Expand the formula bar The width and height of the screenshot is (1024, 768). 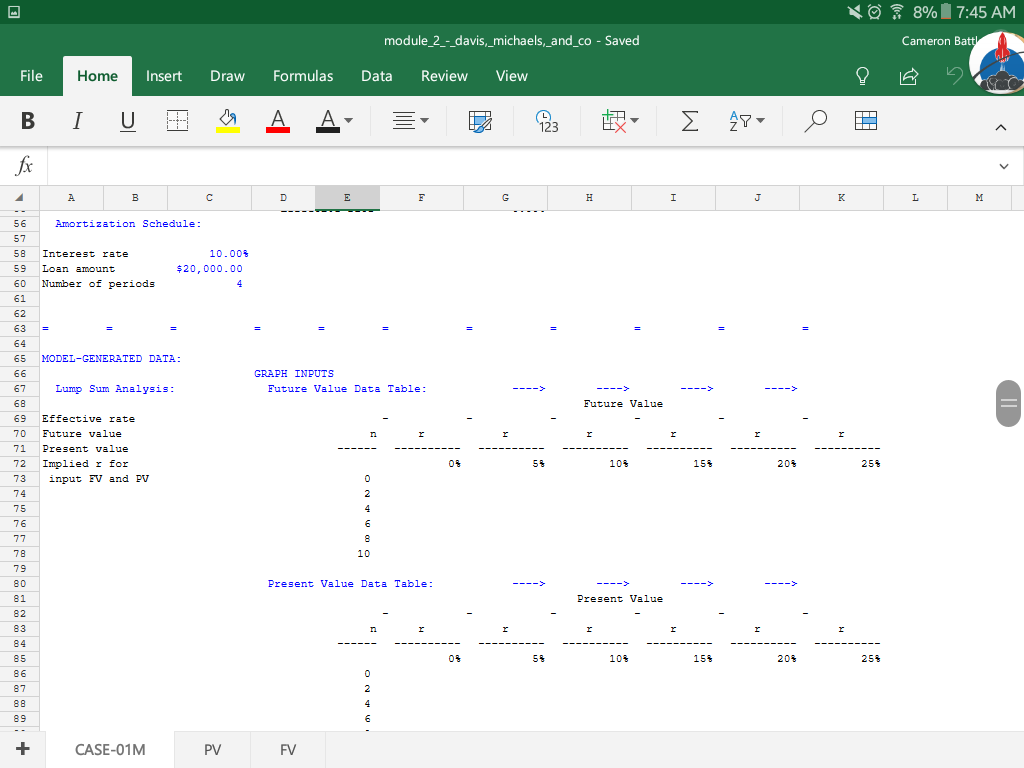(1004, 167)
